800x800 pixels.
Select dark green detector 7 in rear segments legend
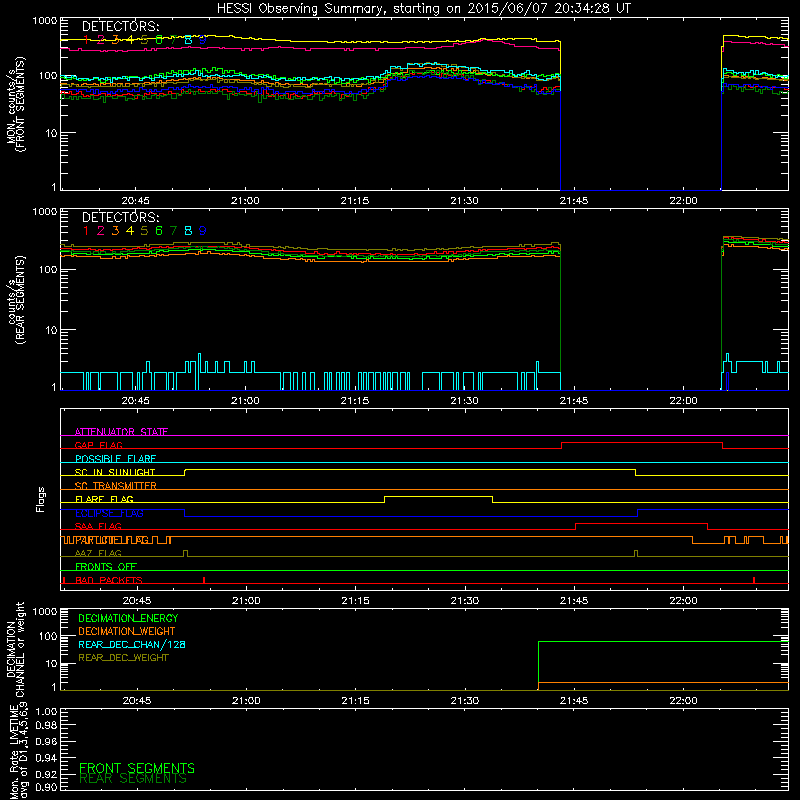coord(173,231)
